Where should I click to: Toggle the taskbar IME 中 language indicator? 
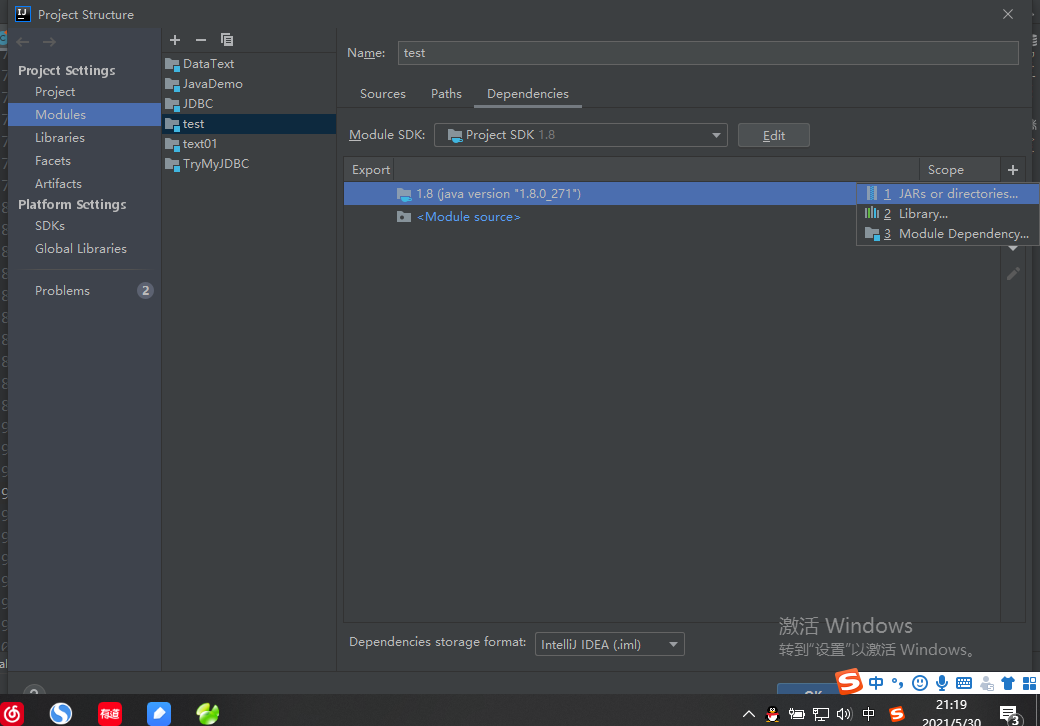(868, 714)
